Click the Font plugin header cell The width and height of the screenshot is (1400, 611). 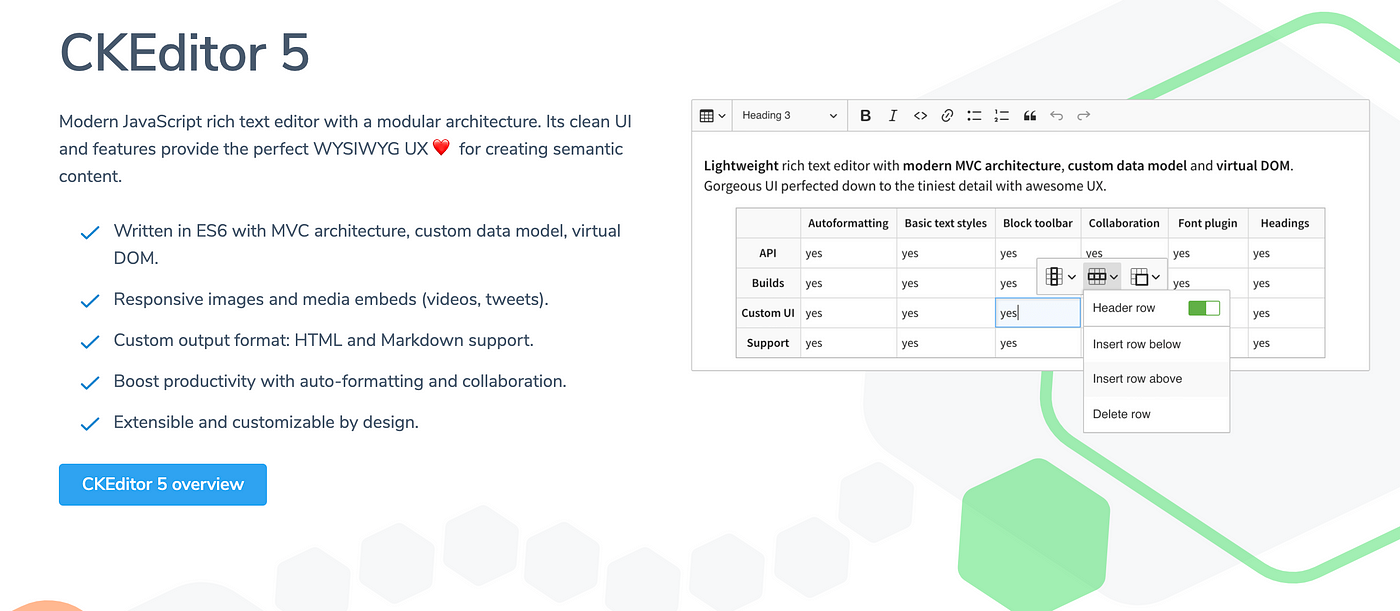click(x=1208, y=223)
